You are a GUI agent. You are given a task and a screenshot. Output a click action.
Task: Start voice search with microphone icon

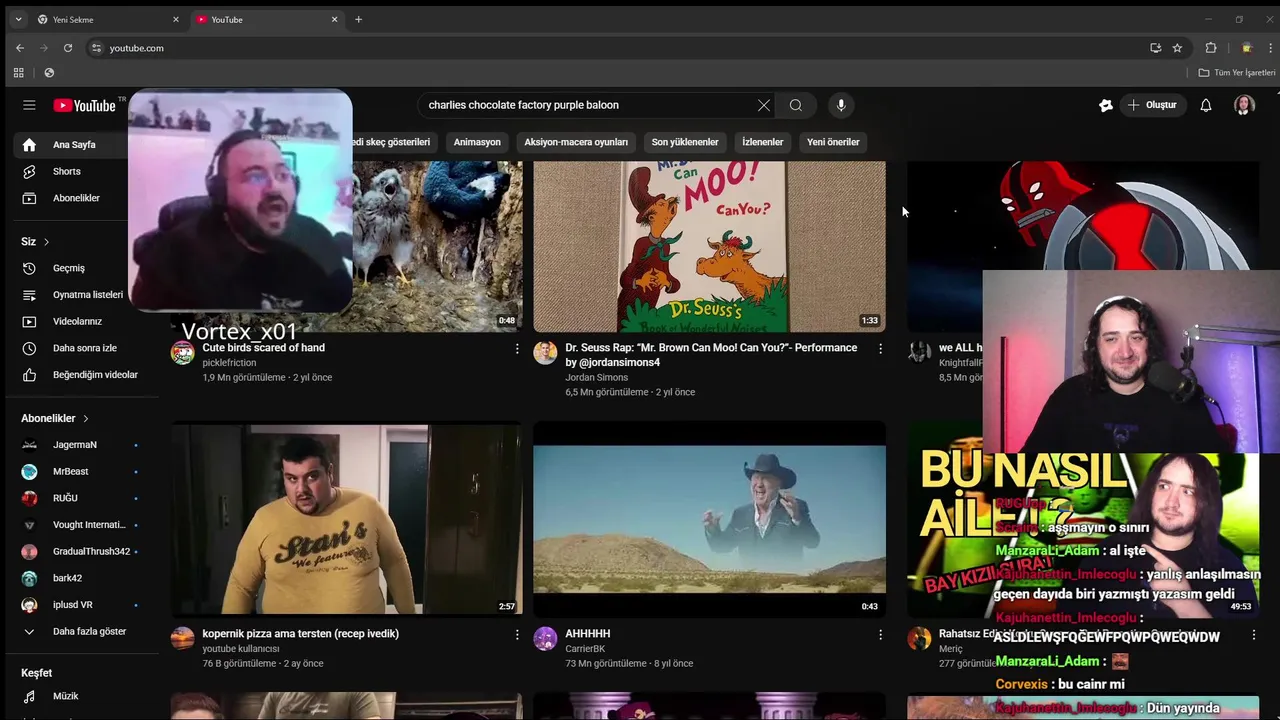841,105
